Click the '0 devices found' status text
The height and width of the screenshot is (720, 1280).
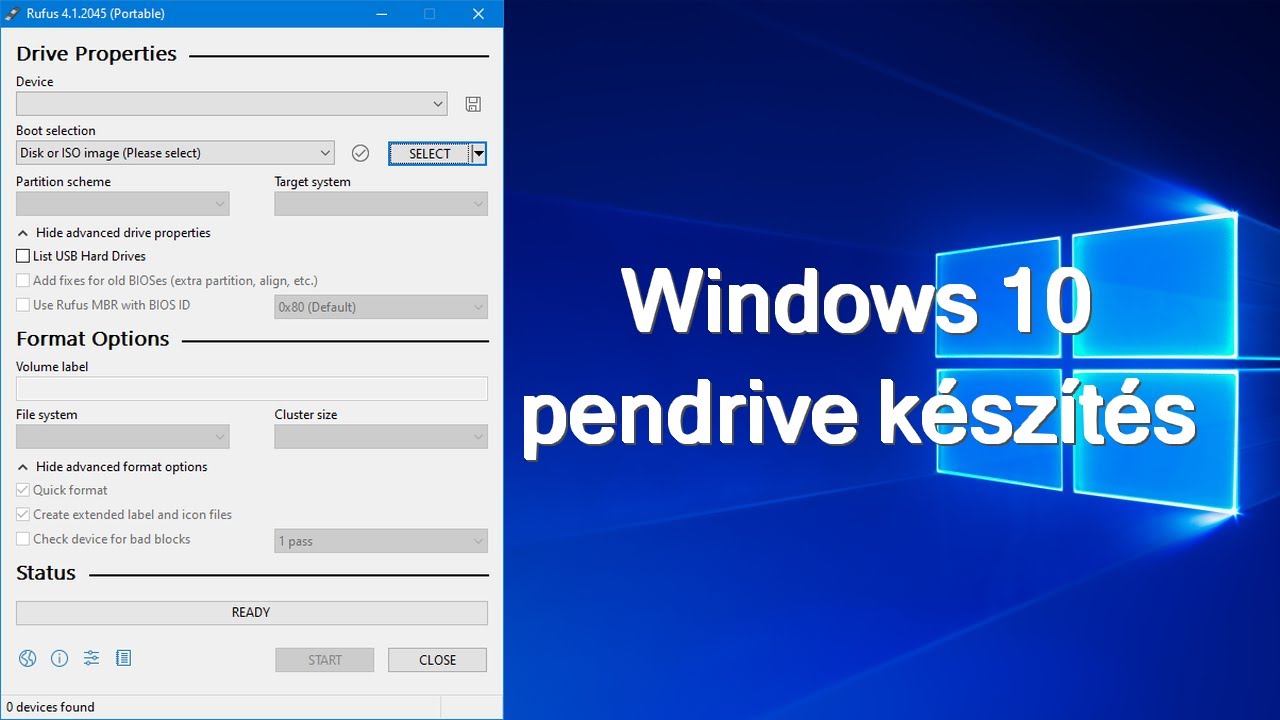(50, 707)
